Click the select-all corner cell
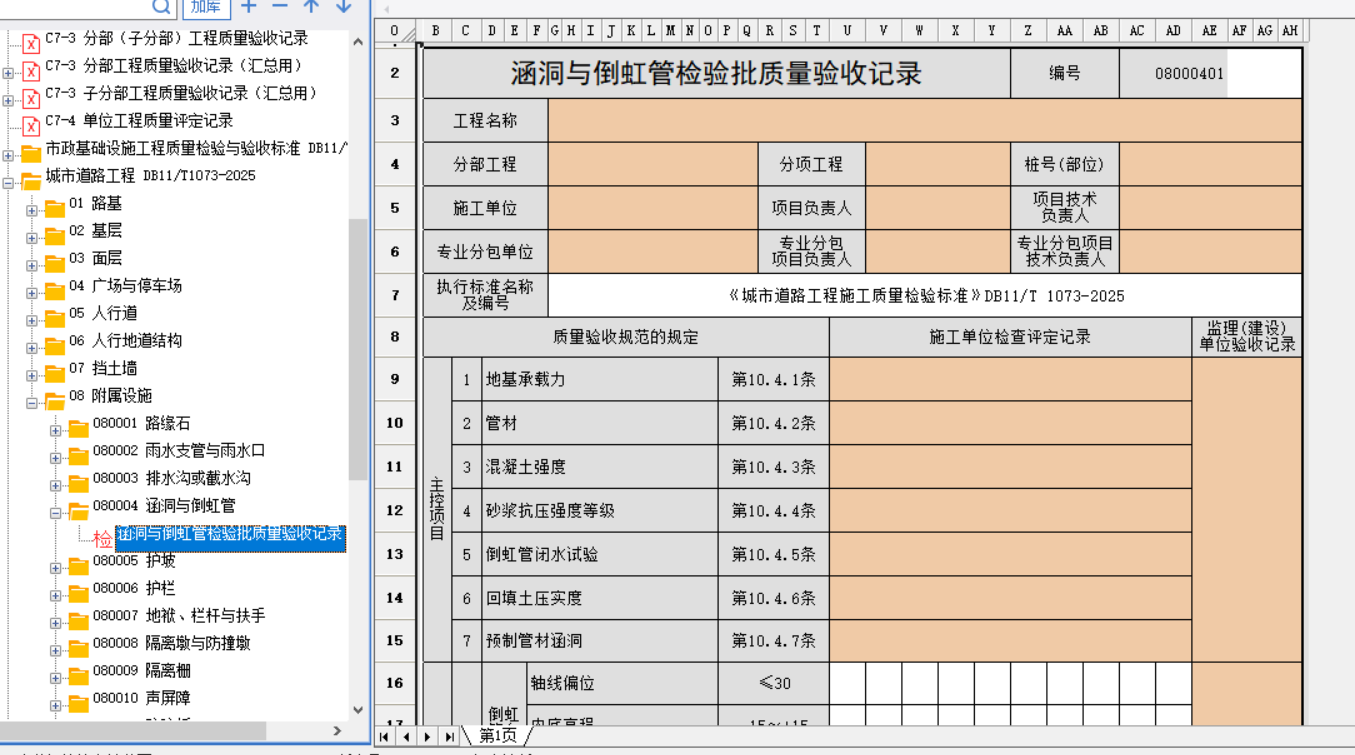 395,31
